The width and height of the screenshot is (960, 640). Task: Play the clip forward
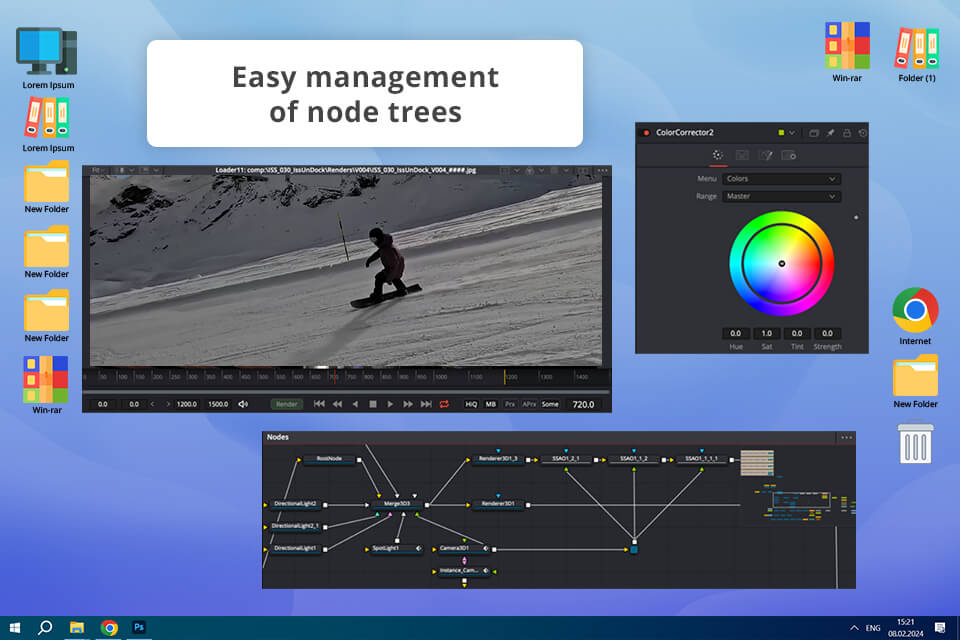coord(390,404)
